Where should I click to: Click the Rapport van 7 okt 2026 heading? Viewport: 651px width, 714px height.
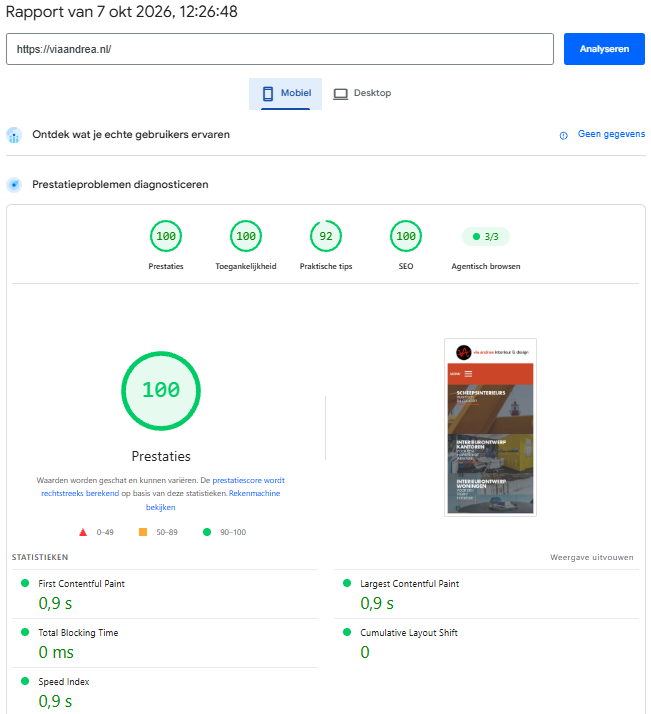point(122,11)
